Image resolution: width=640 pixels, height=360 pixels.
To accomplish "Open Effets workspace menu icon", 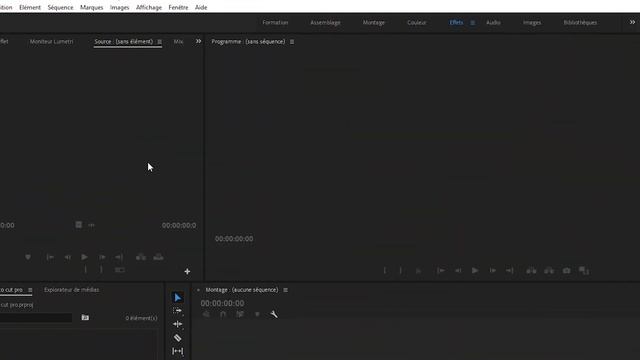I will 472,22.
